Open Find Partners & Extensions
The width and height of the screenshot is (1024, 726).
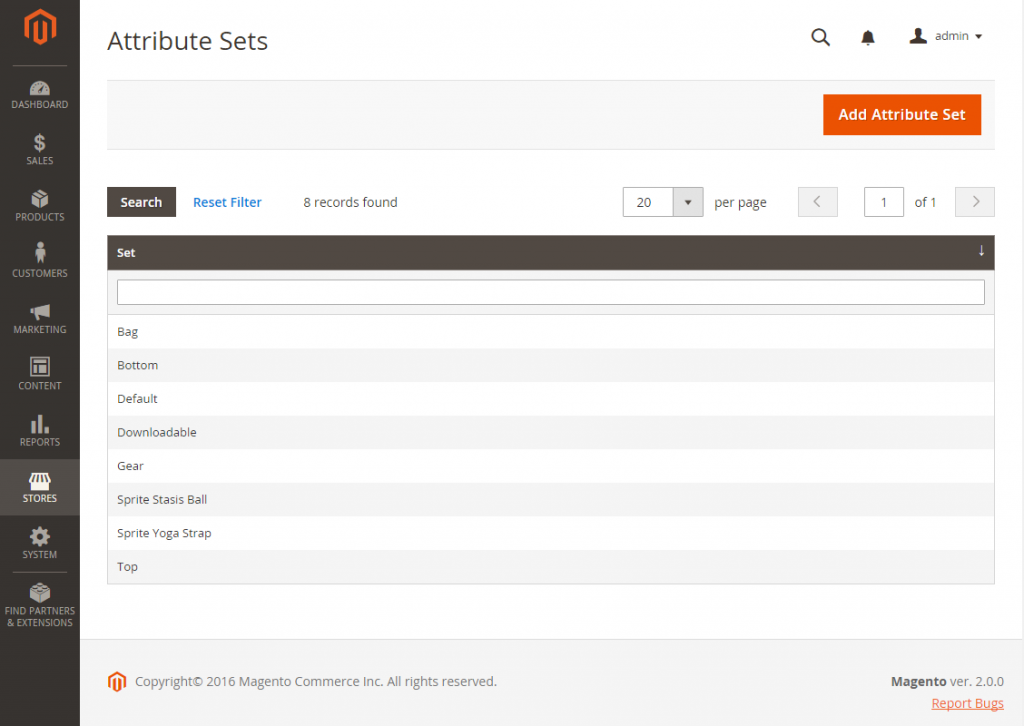click(x=40, y=605)
